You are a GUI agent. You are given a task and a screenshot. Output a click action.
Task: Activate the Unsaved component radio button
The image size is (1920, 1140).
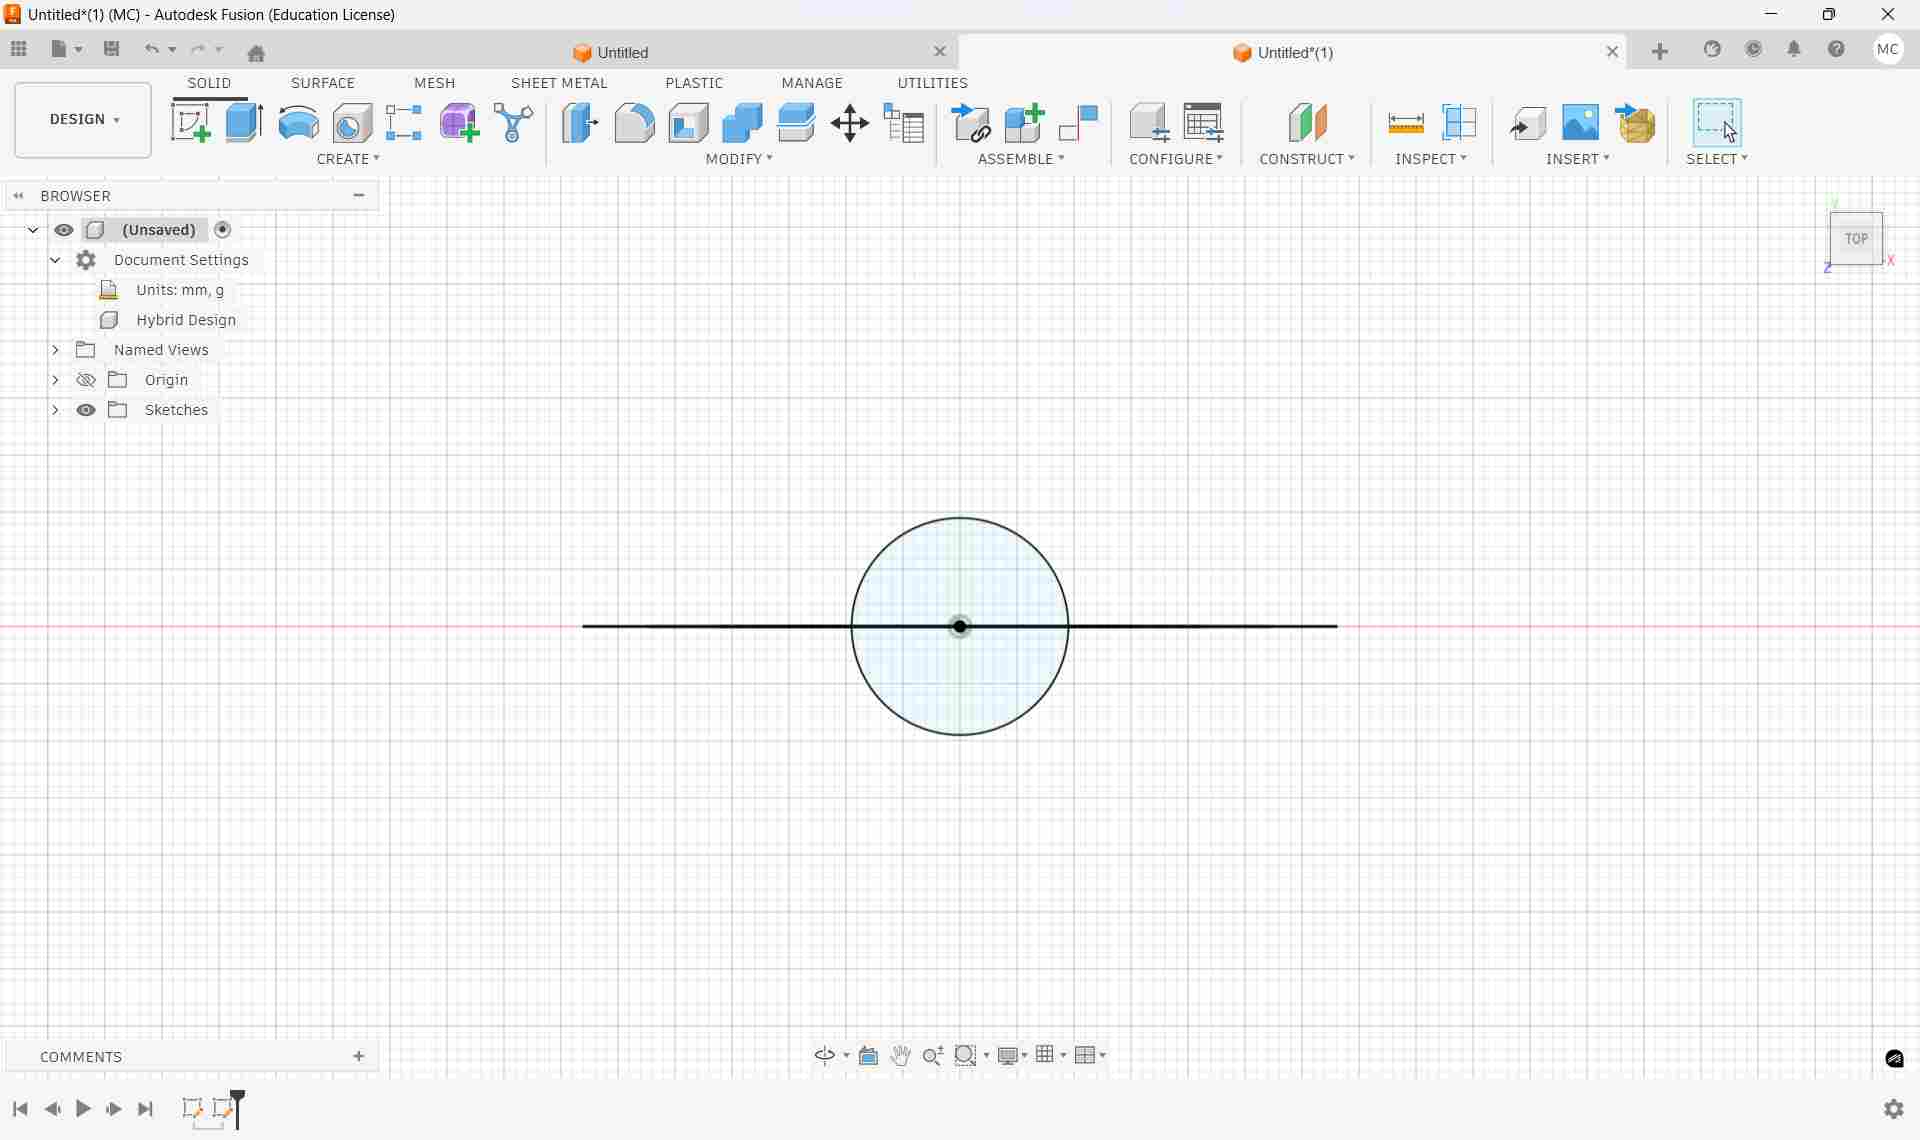point(224,230)
